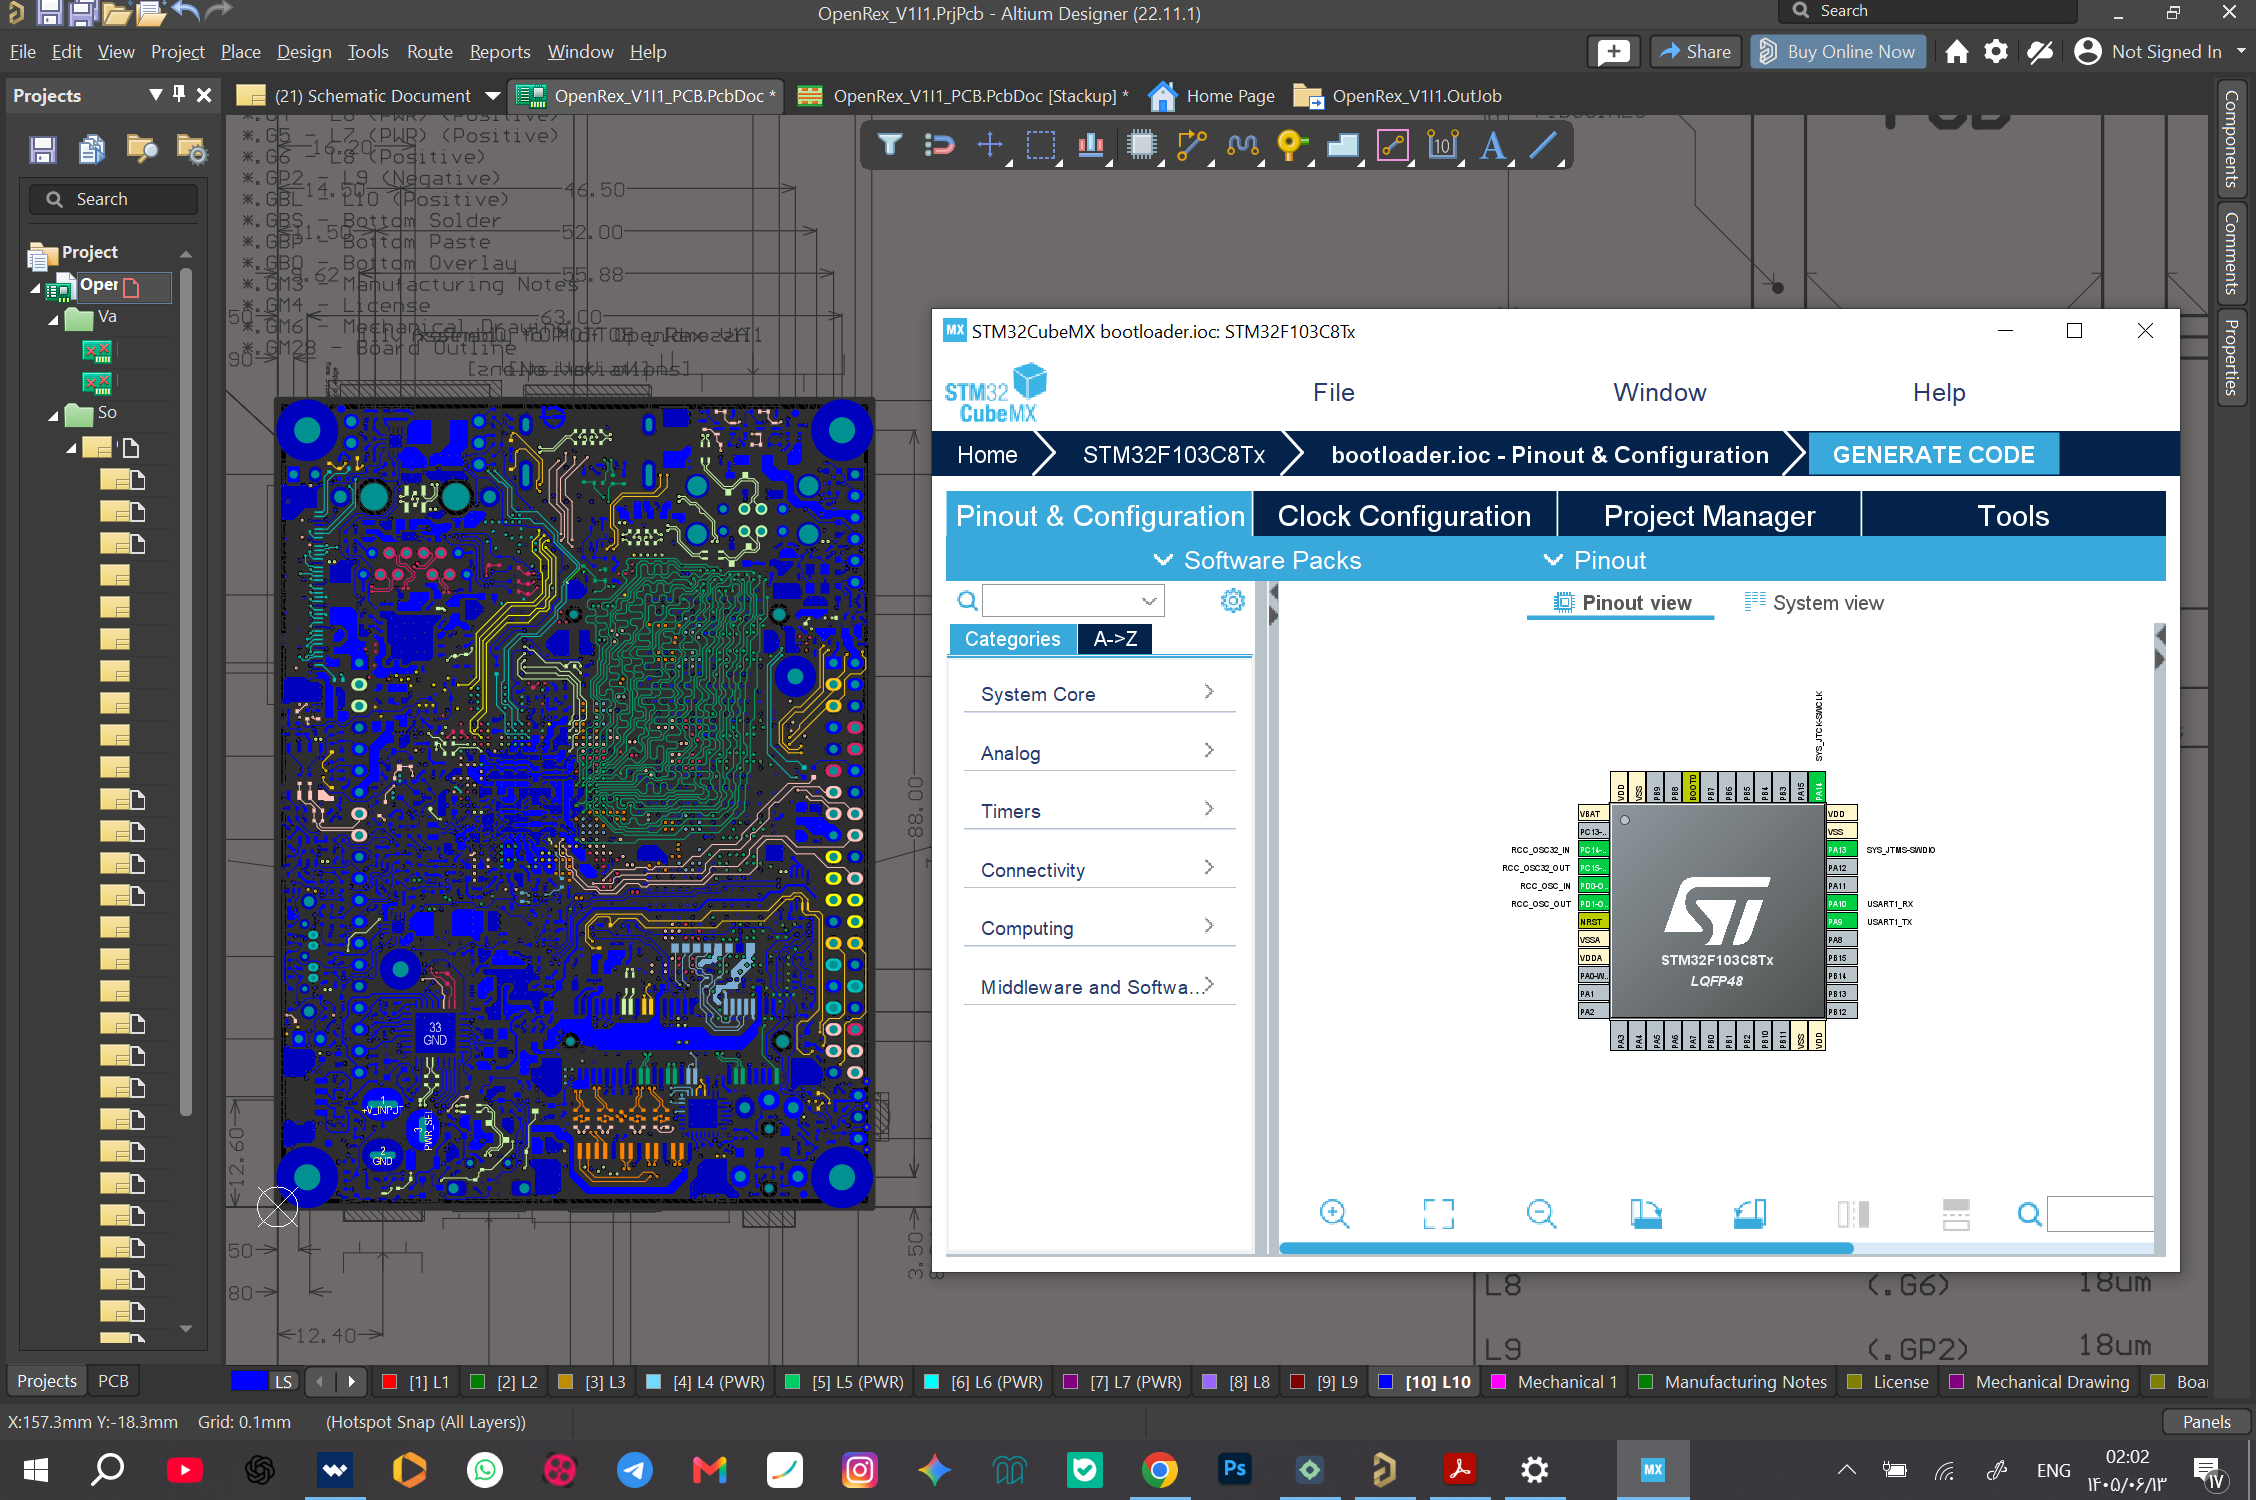This screenshot has height=1500, width=2256.
Task: Click Buy Online Now button
Action: (1838, 52)
